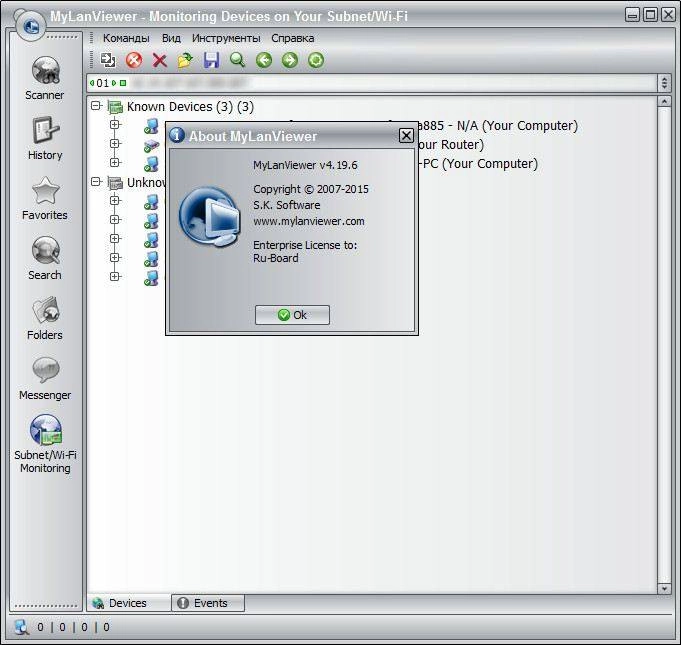Click the Ru-Board licensee name

[x=276, y=258]
